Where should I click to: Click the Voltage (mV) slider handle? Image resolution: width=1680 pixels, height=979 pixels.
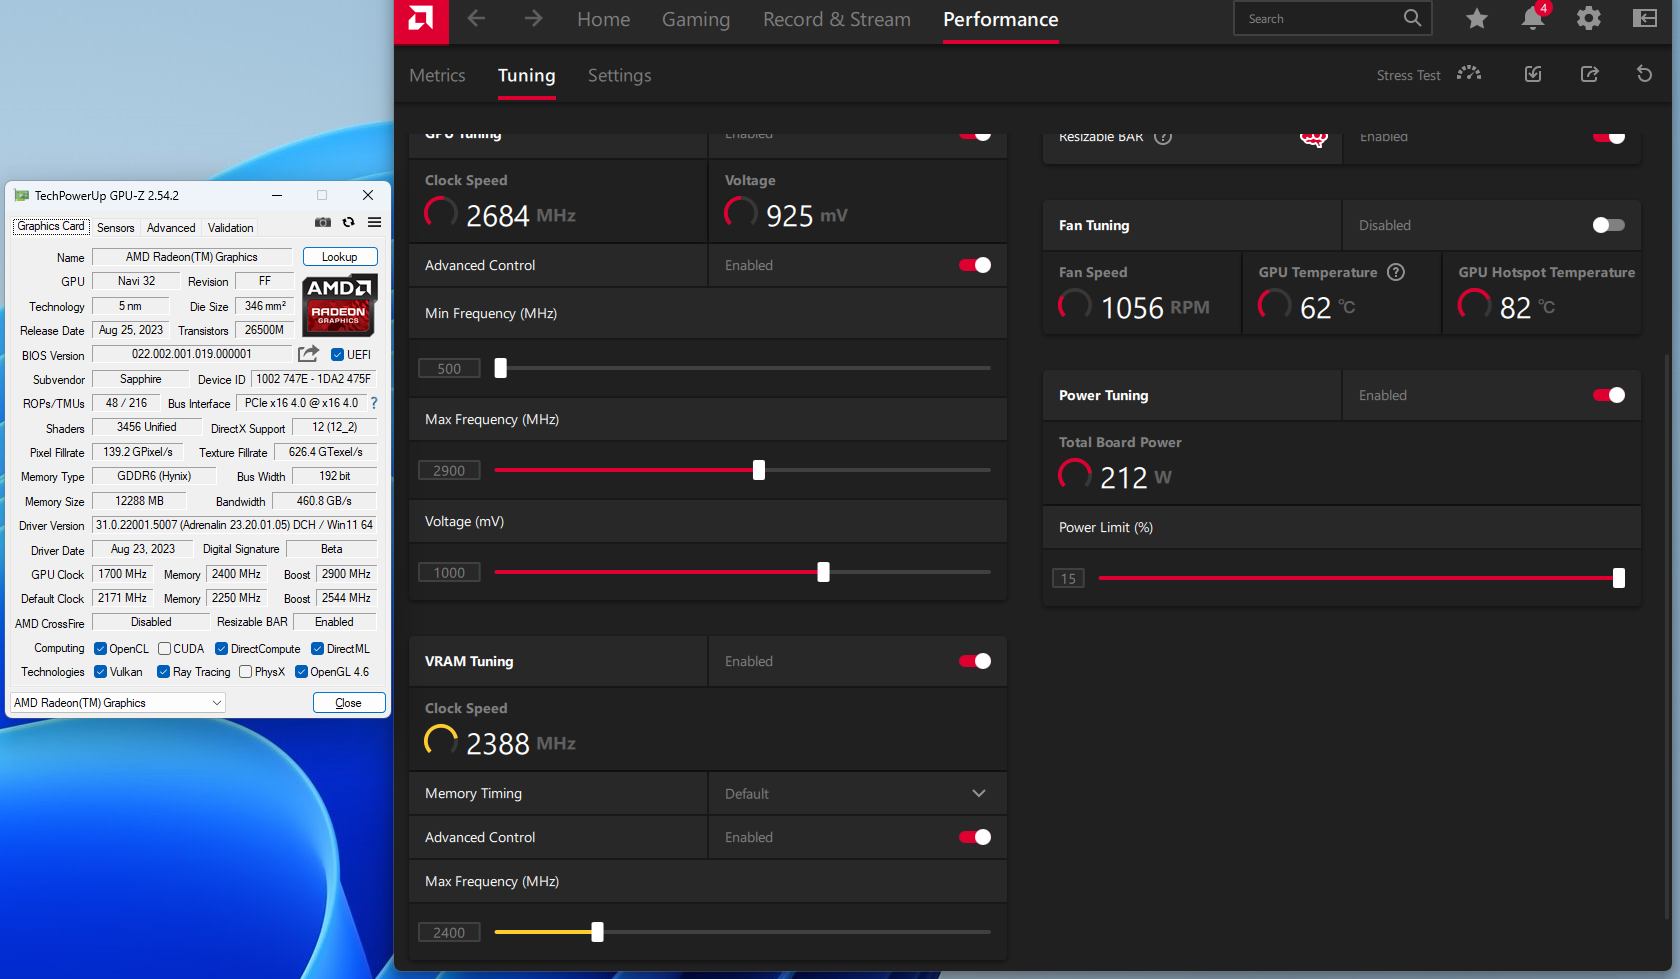coord(824,572)
